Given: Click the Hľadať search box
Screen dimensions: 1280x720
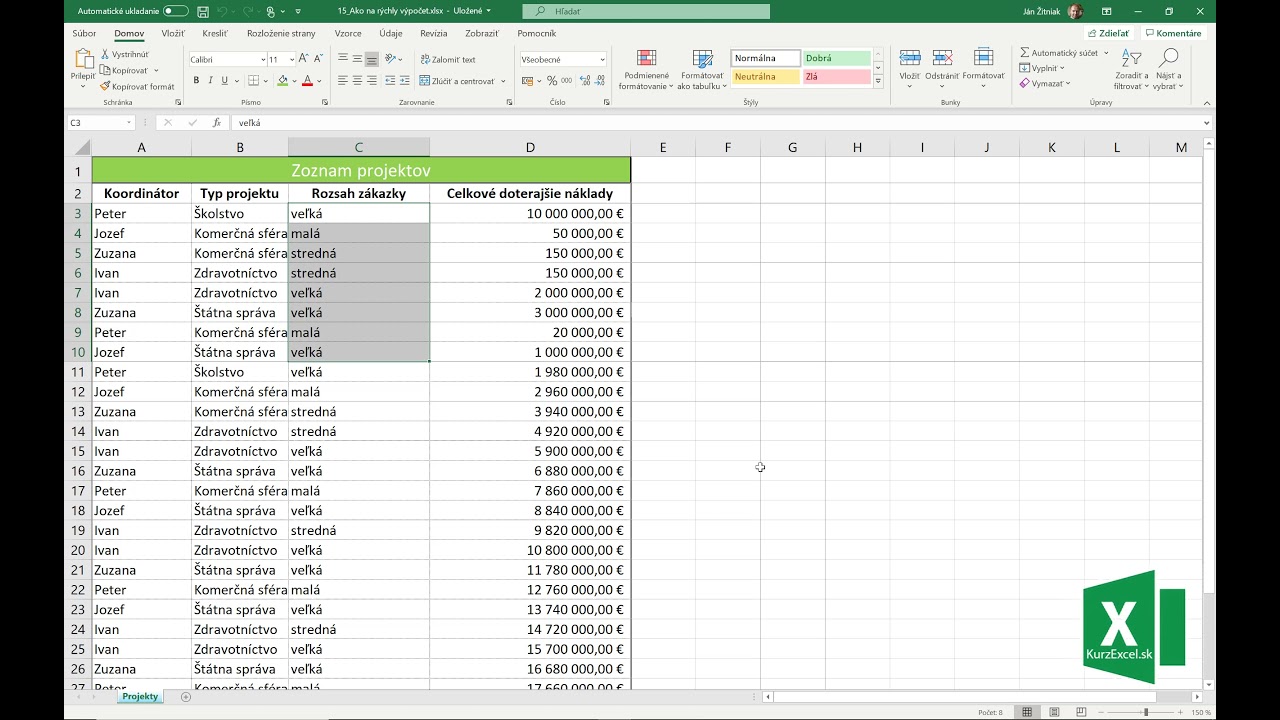Looking at the screenshot, I should pyautogui.click(x=647, y=11).
